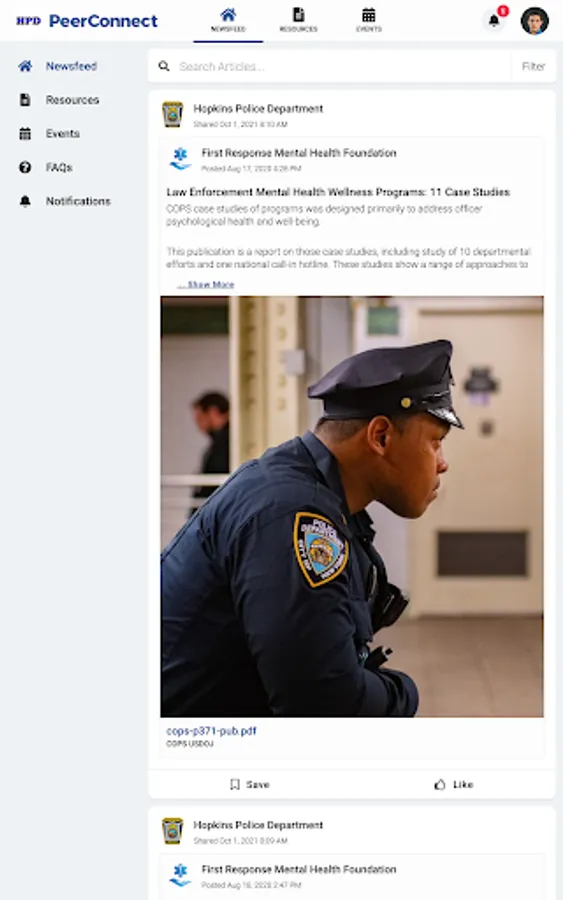The height and width of the screenshot is (900, 563).
Task: Open the Filter options
Action: [533, 67]
